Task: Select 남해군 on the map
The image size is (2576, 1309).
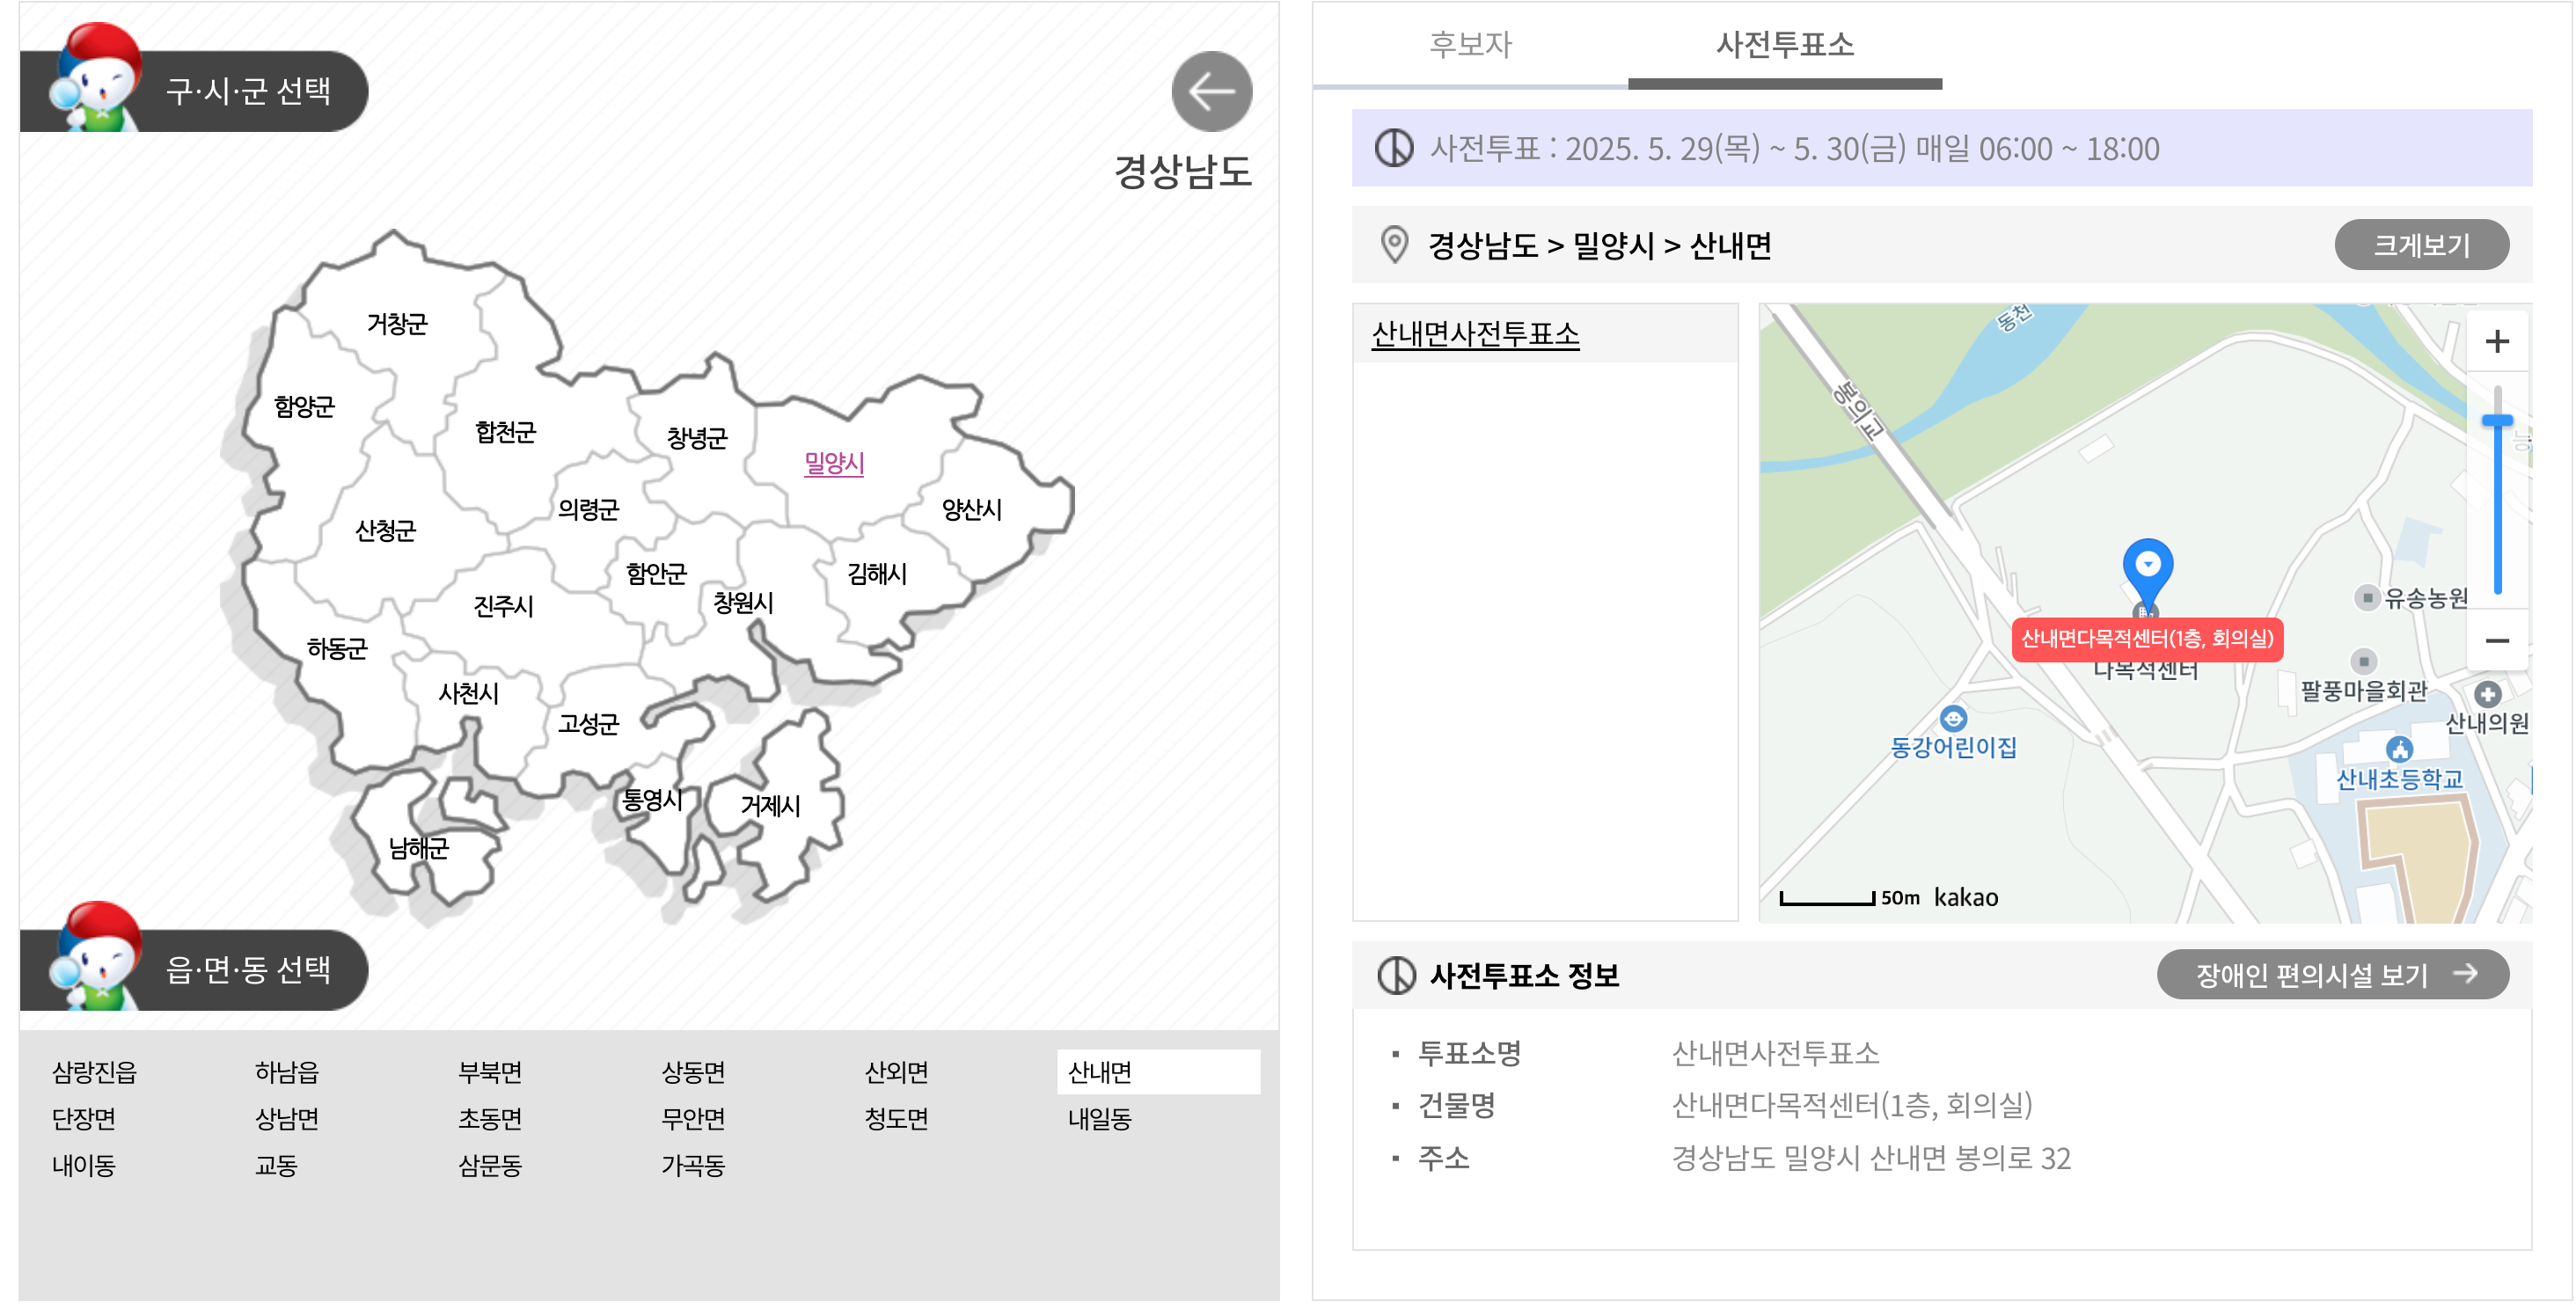Action: point(418,850)
